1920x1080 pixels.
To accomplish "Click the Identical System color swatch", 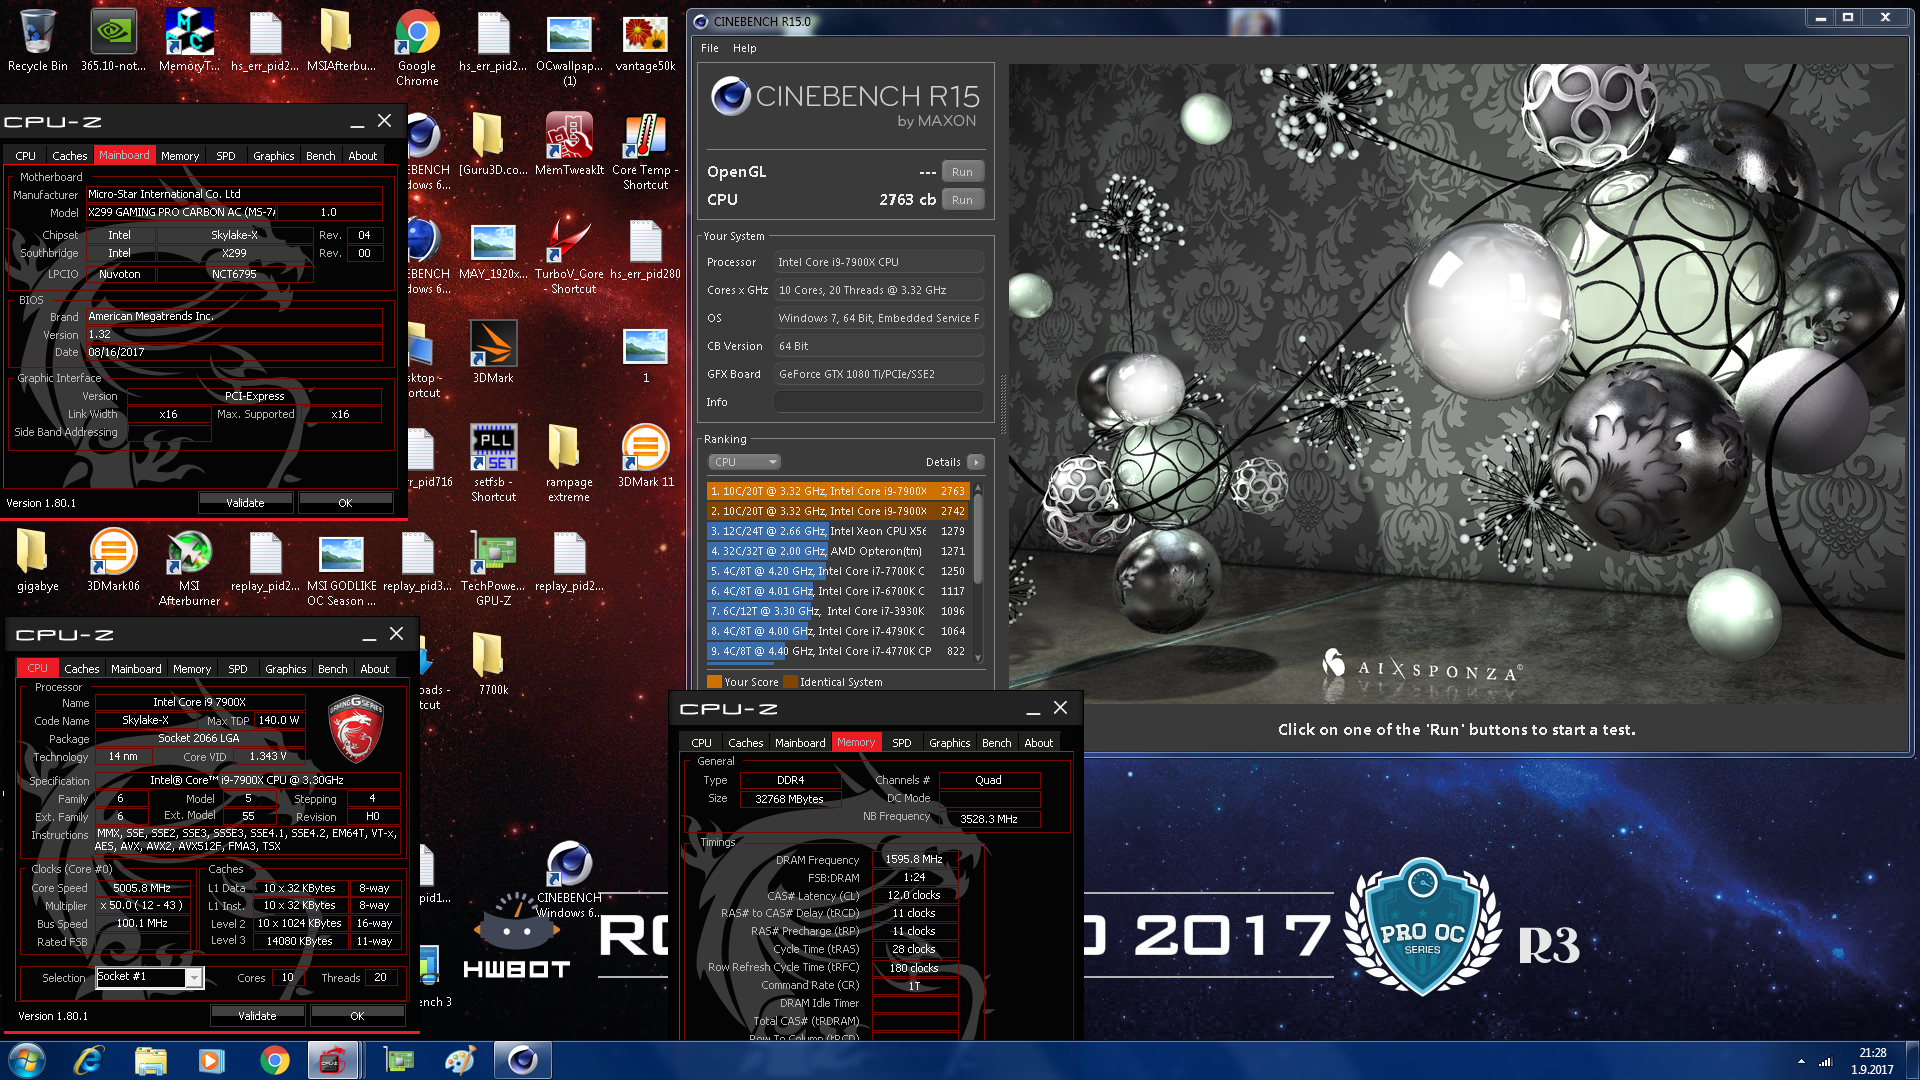I will click(x=791, y=682).
